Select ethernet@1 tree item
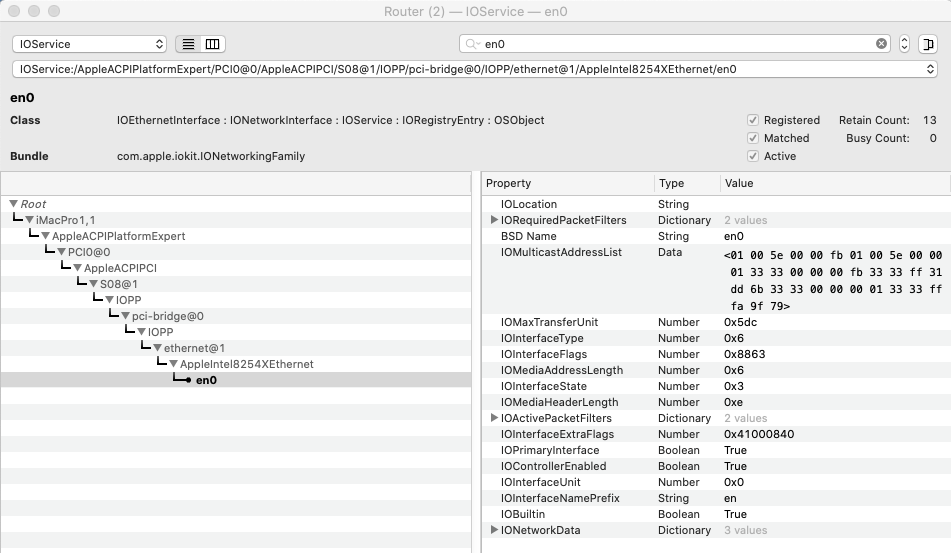951x553 pixels. tap(194, 348)
